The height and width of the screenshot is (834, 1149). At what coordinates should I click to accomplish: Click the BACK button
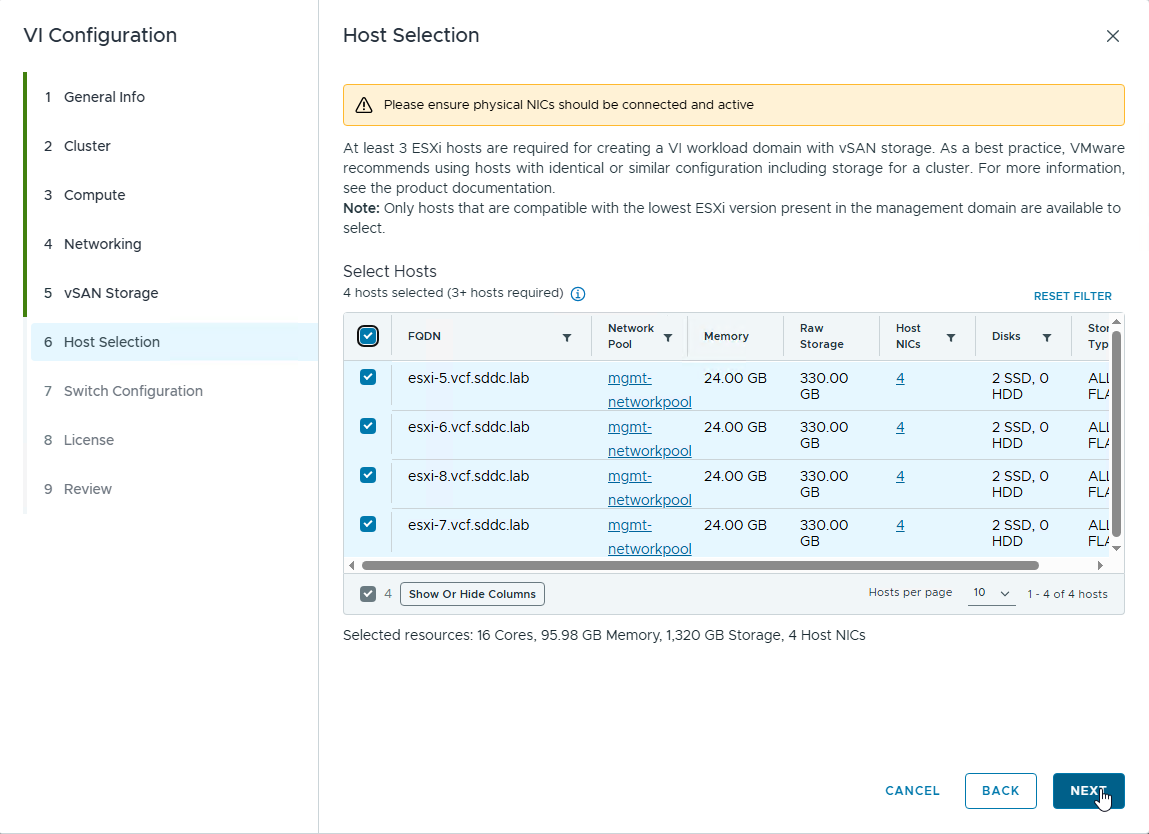[x=1000, y=791]
